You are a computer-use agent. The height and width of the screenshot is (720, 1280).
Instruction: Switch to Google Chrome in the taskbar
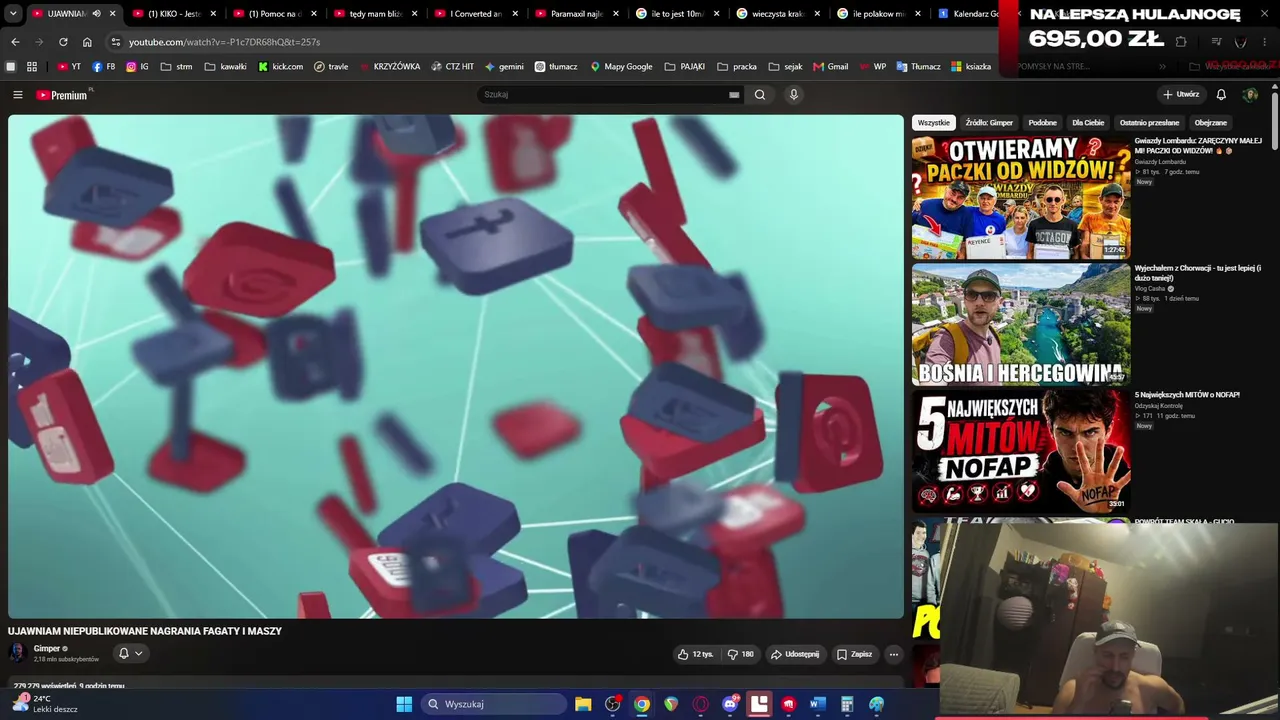(x=642, y=704)
